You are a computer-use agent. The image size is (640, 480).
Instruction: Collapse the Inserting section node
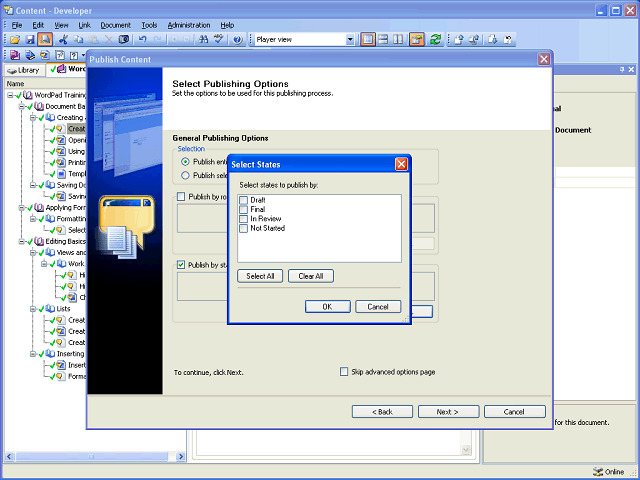coord(33,354)
